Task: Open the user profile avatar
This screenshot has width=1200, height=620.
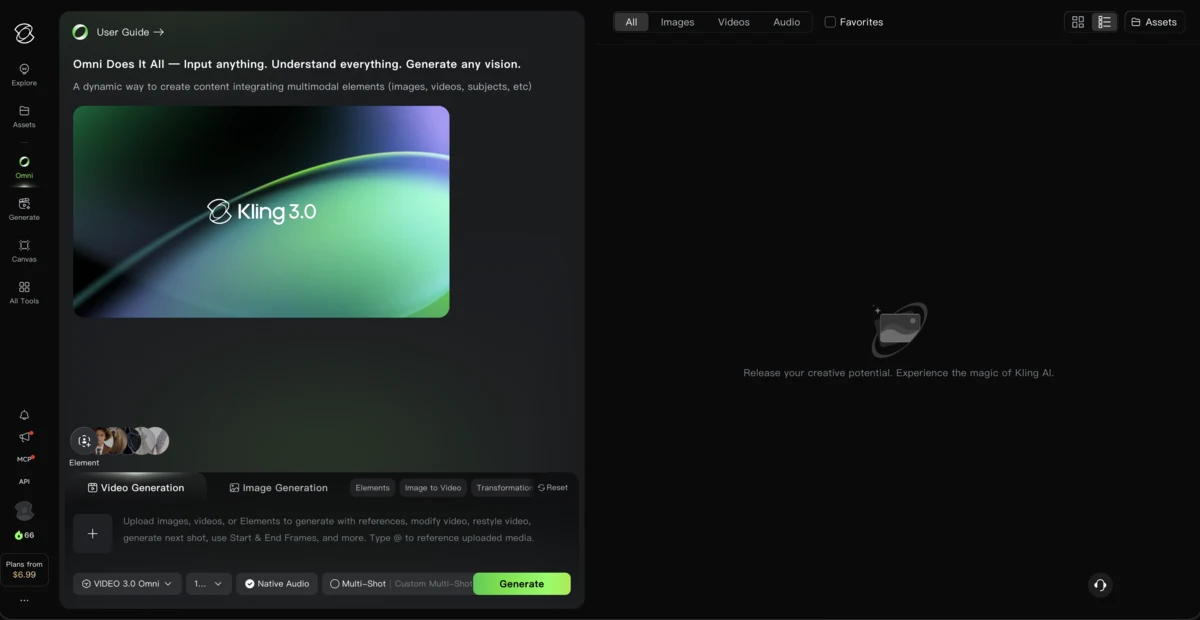Action: pos(24,511)
